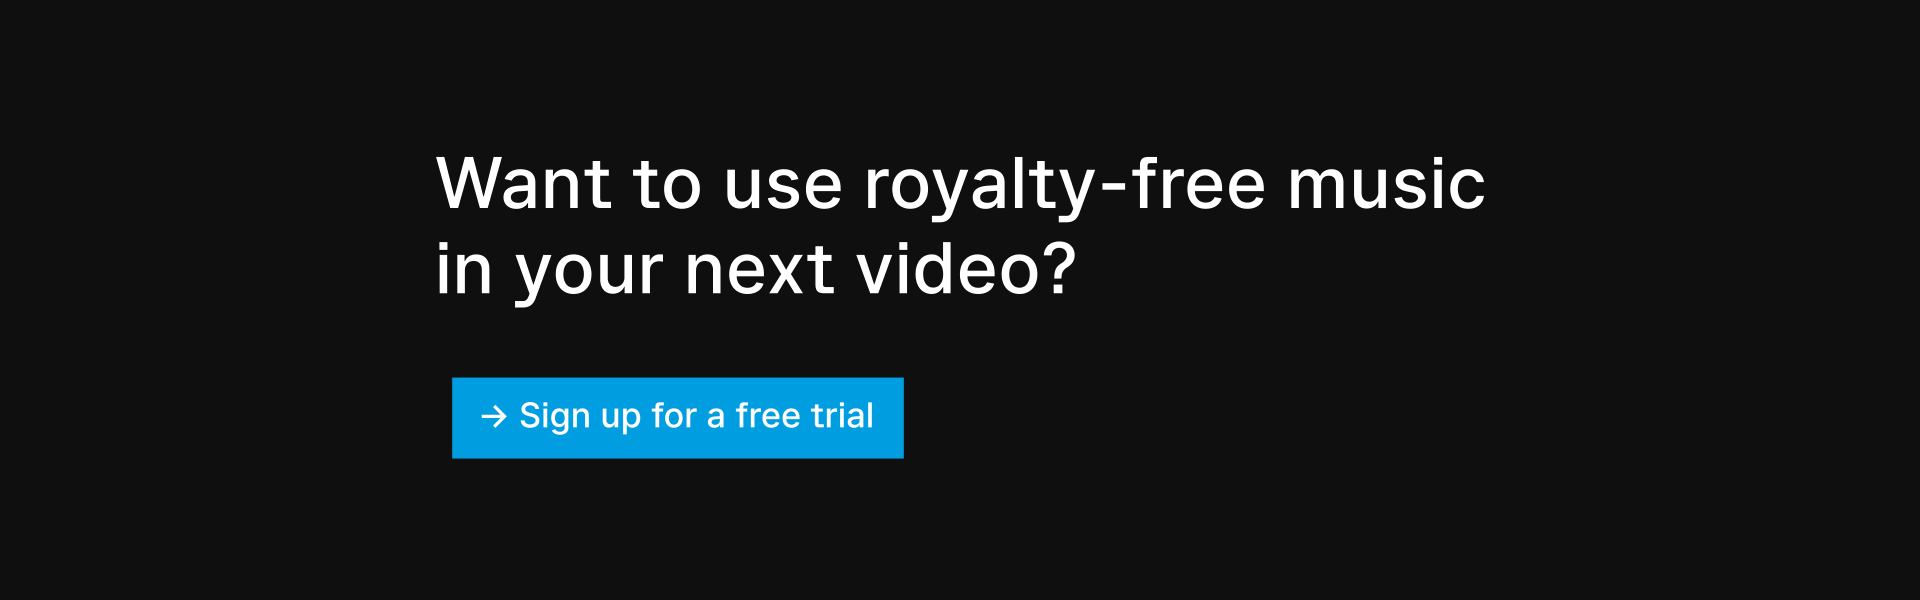This screenshot has height=600, width=1920.
Task: Click the word "Sign" beside the arrow icon
Action: (x=555, y=418)
